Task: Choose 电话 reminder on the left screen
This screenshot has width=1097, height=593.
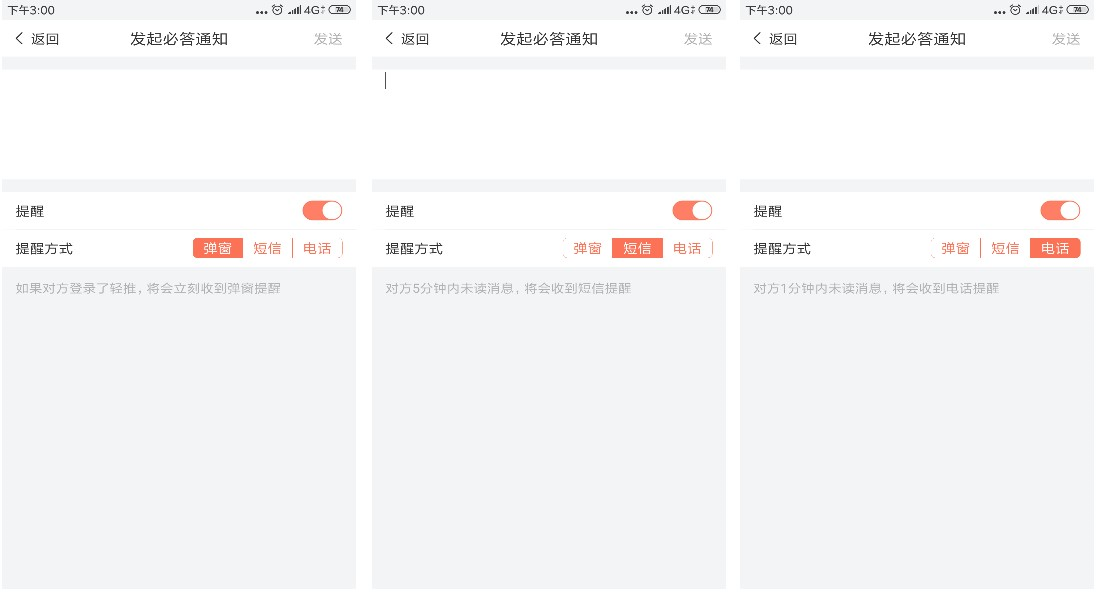Action: pyautogui.click(x=317, y=249)
